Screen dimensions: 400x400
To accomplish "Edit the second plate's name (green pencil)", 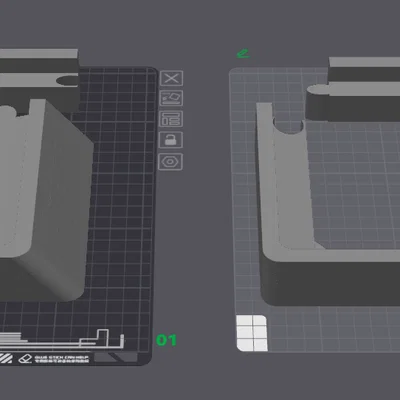I will pyautogui.click(x=243, y=54).
